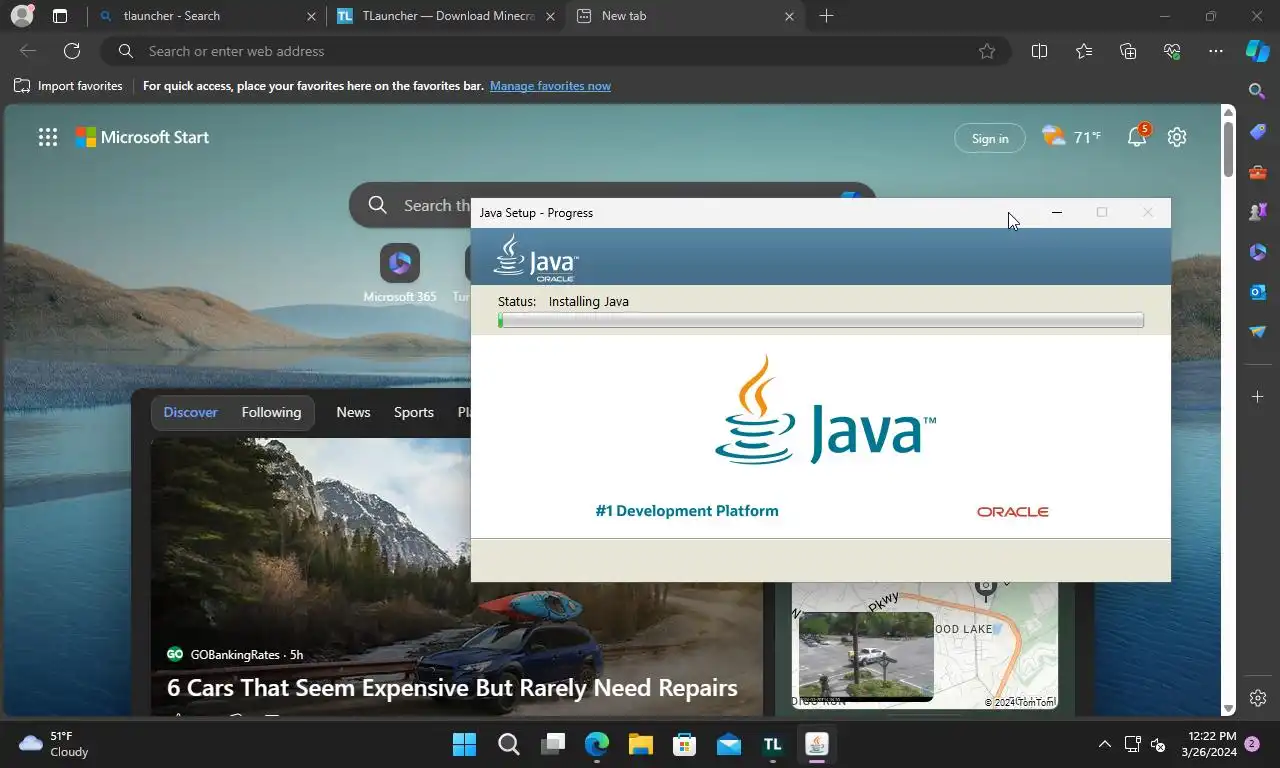This screenshot has width=1280, height=768.
Task: Open the sidebar Outlook icon
Action: coord(1258,292)
